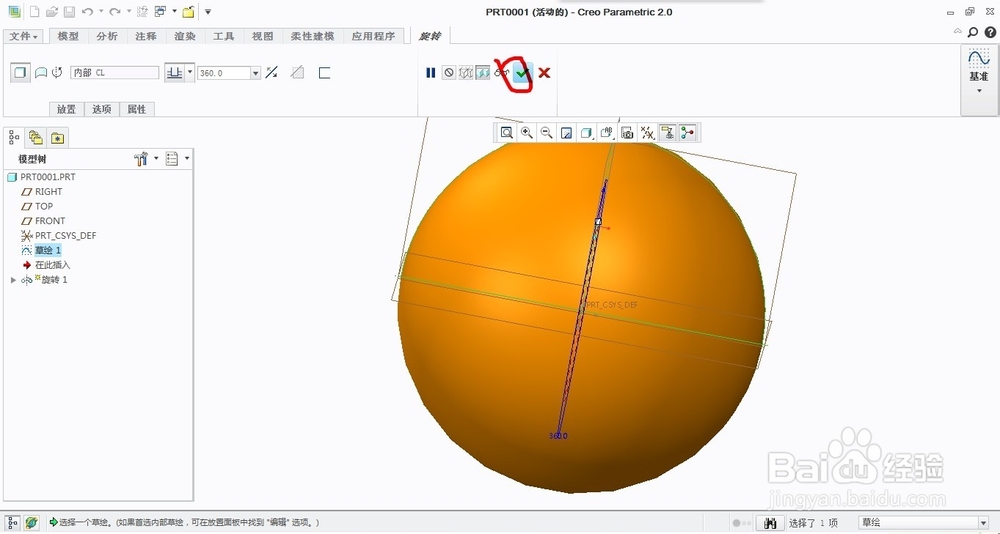Switch to the 渲染 tab

tap(185, 36)
